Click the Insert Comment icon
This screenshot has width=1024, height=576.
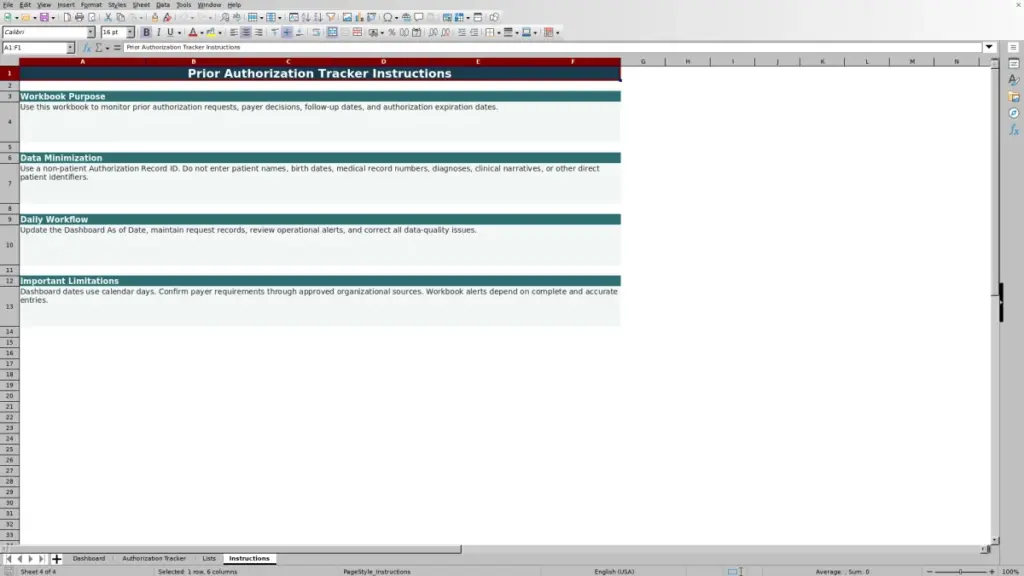pos(419,18)
